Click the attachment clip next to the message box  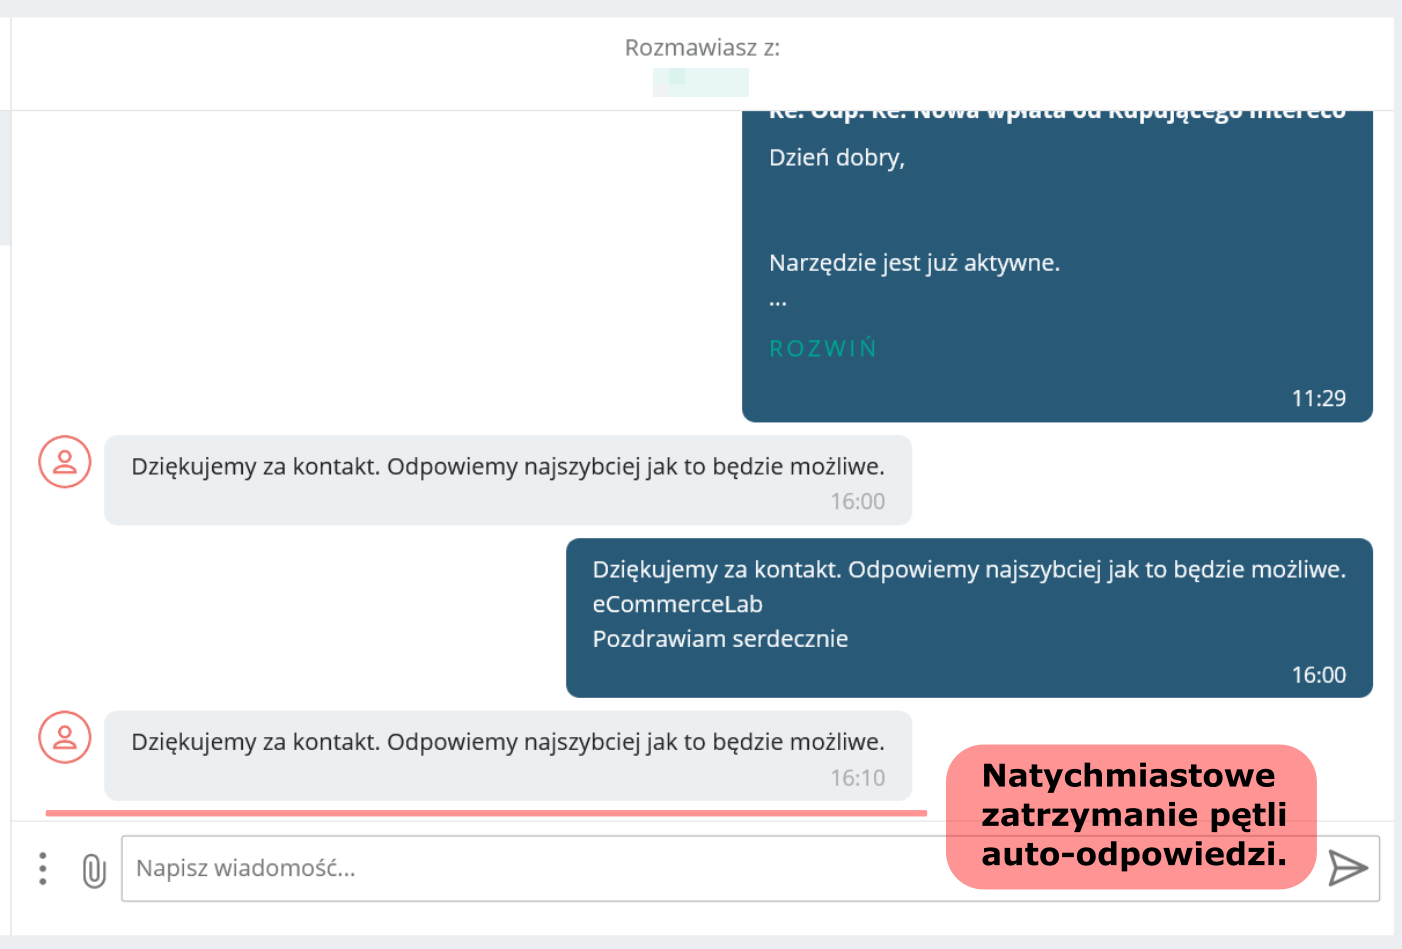click(x=93, y=869)
